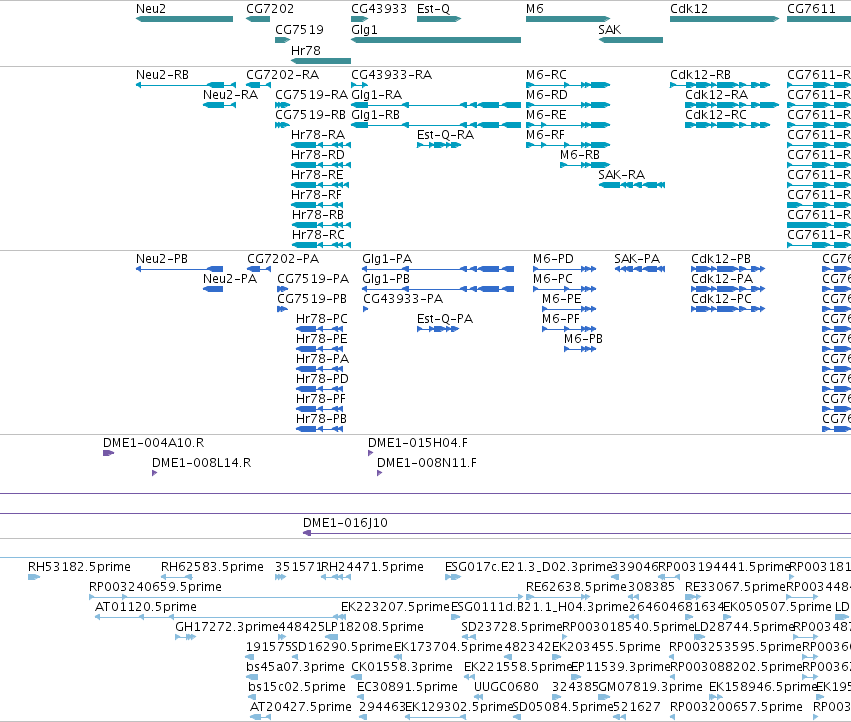Select the bs45a07.3prime EST label

[x=295, y=667]
